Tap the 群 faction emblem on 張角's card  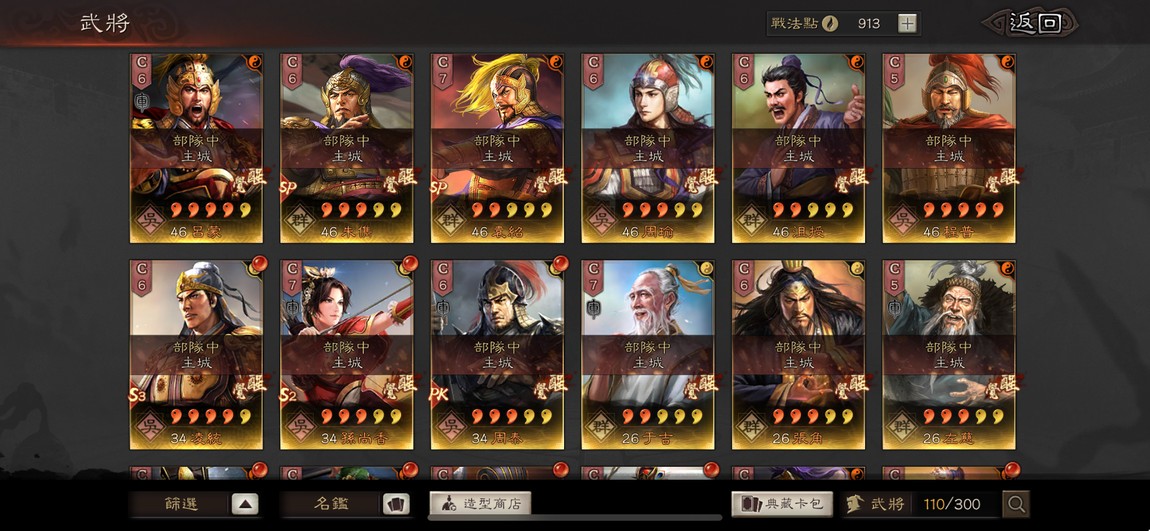(752, 426)
